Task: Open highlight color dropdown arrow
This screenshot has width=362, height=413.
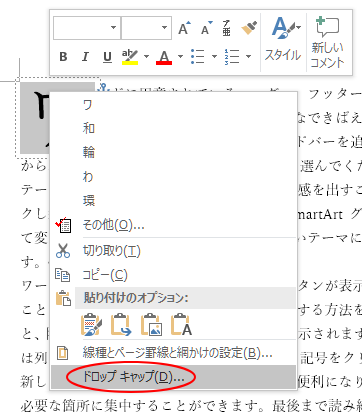Action: [x=146, y=57]
